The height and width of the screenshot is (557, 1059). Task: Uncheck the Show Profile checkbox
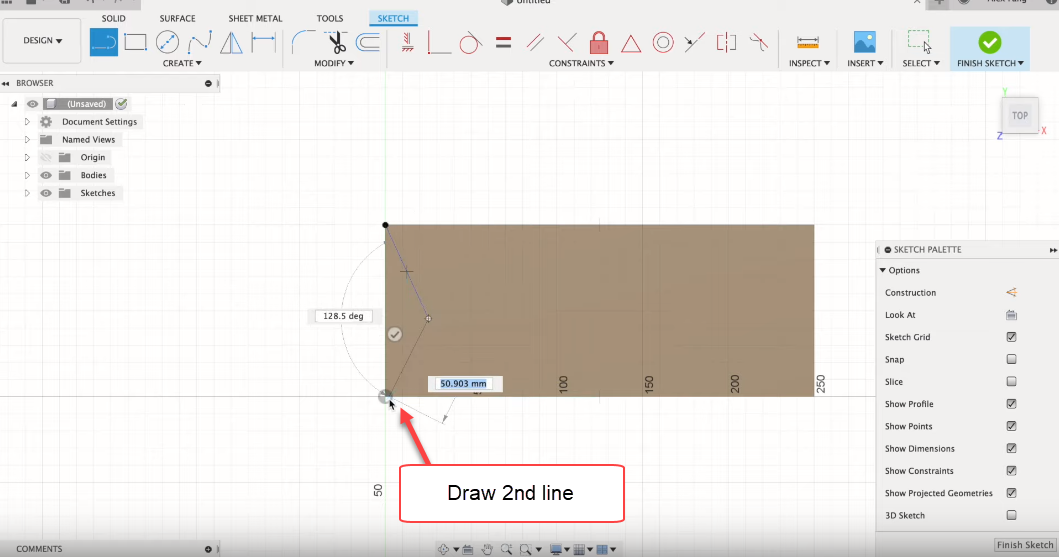[x=1011, y=404]
